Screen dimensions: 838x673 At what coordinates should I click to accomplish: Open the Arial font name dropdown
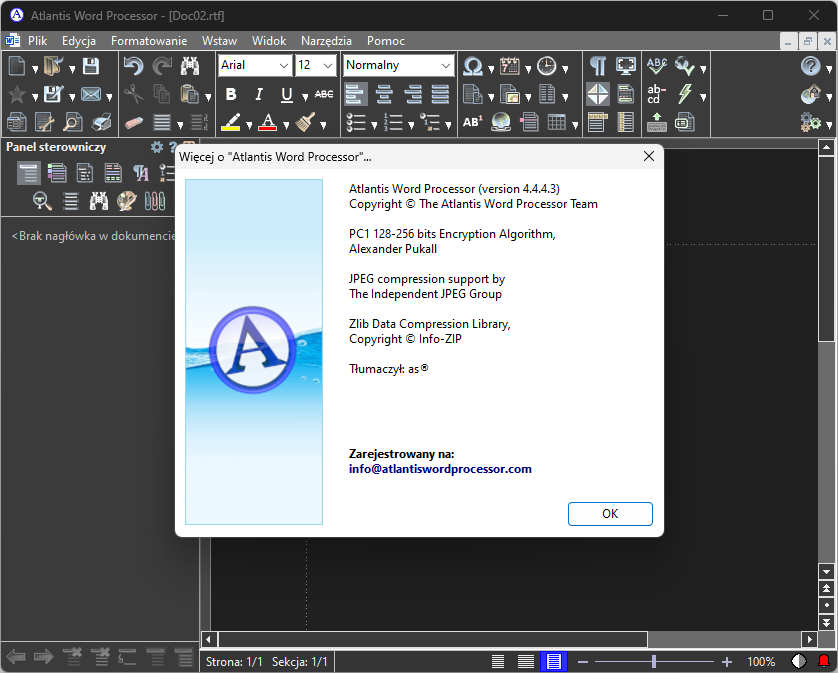point(284,66)
